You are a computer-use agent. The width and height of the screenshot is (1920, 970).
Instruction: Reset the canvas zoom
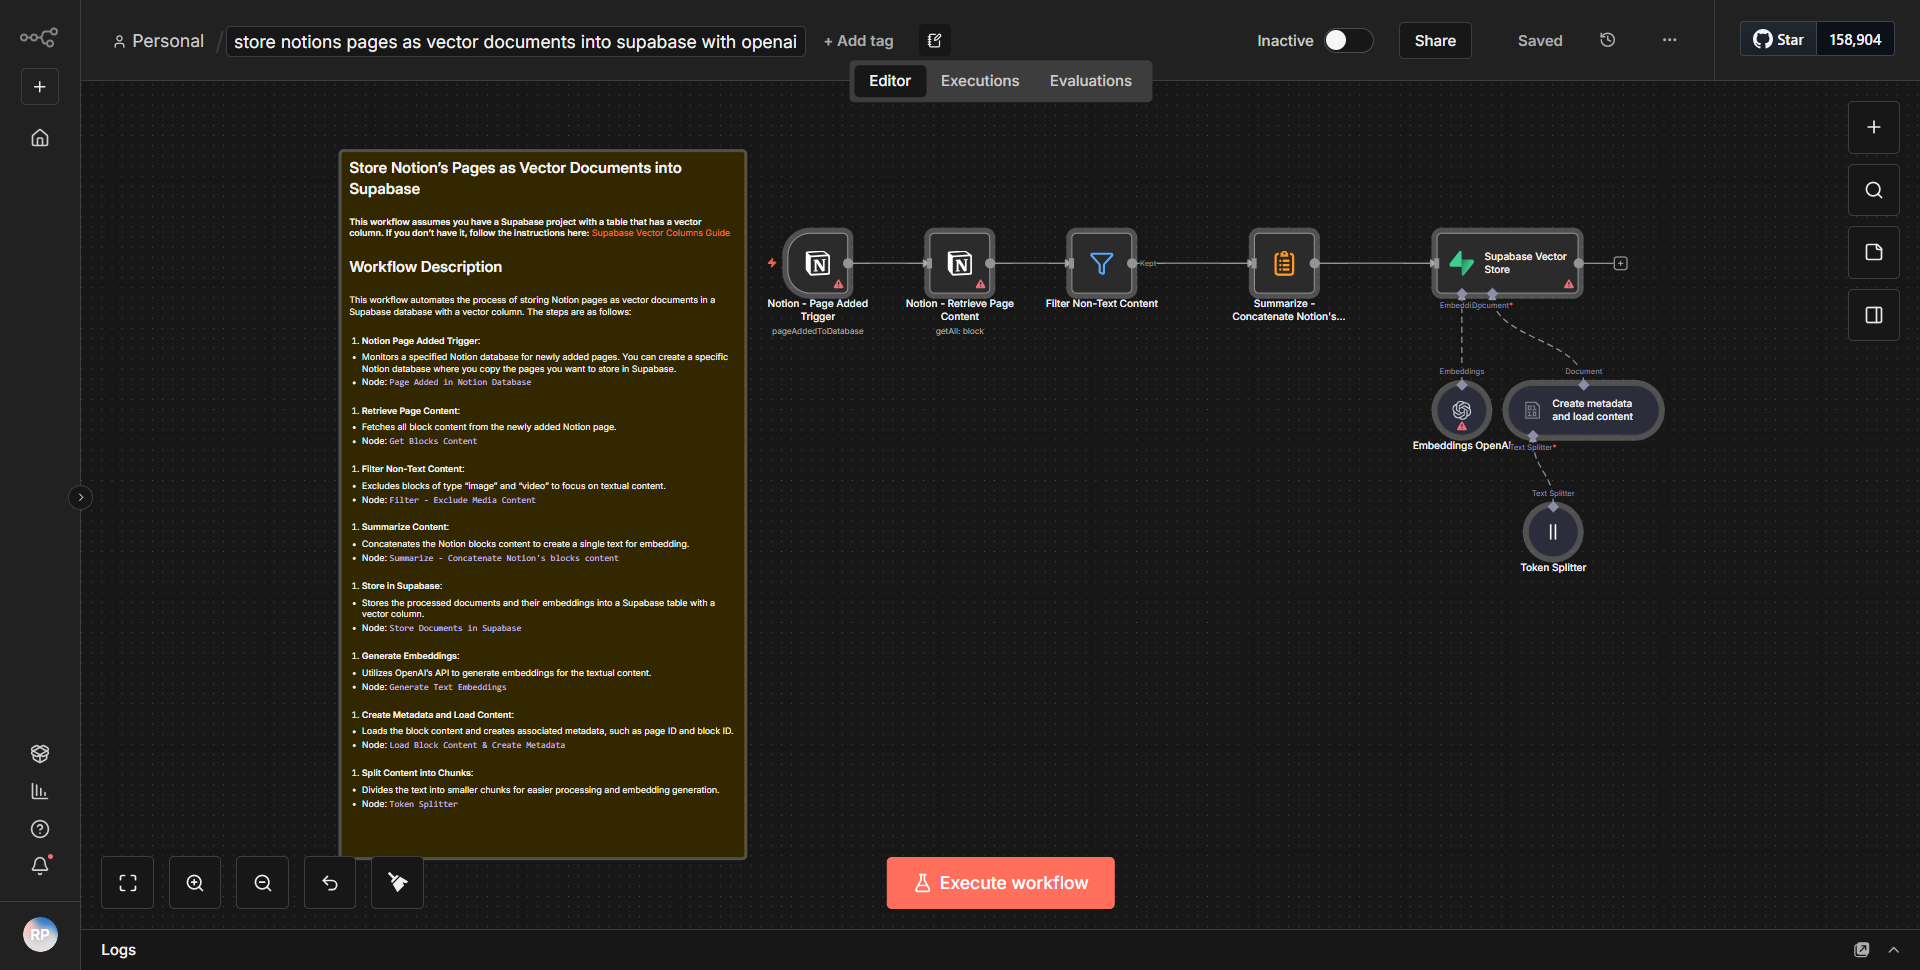tap(330, 883)
